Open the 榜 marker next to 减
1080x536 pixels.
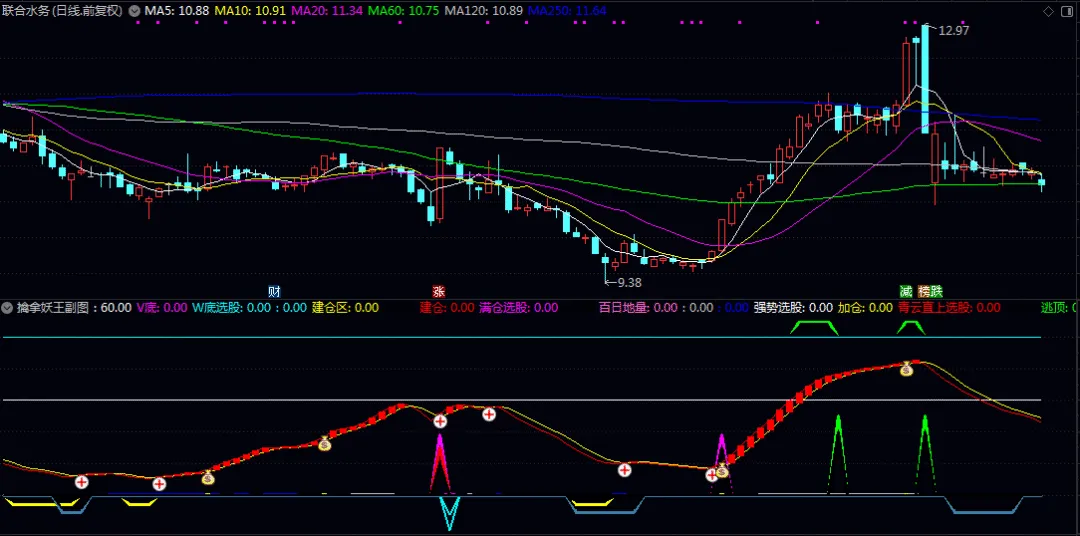coord(924,291)
